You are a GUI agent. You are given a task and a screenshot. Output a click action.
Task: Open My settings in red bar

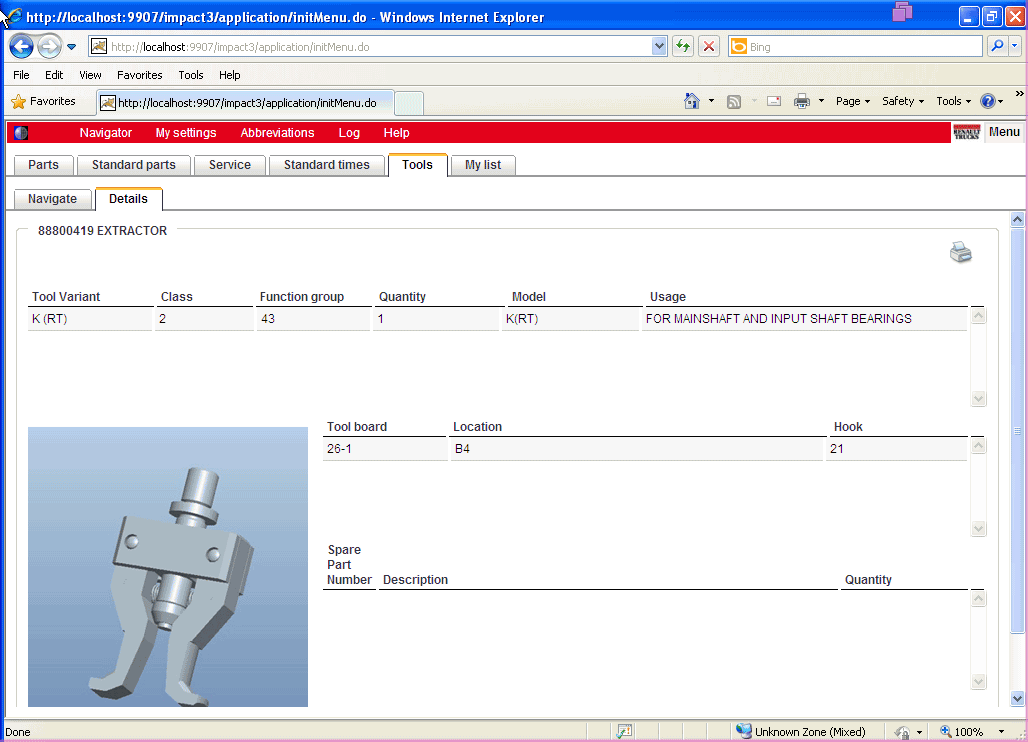(186, 133)
